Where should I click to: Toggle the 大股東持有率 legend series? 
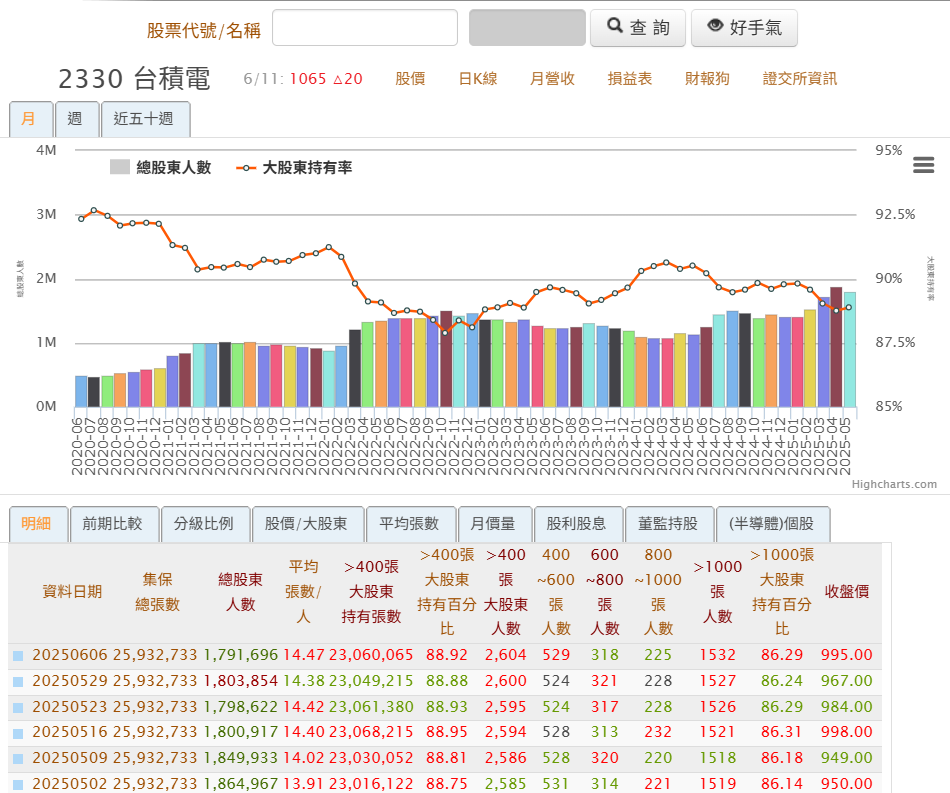[x=294, y=168]
